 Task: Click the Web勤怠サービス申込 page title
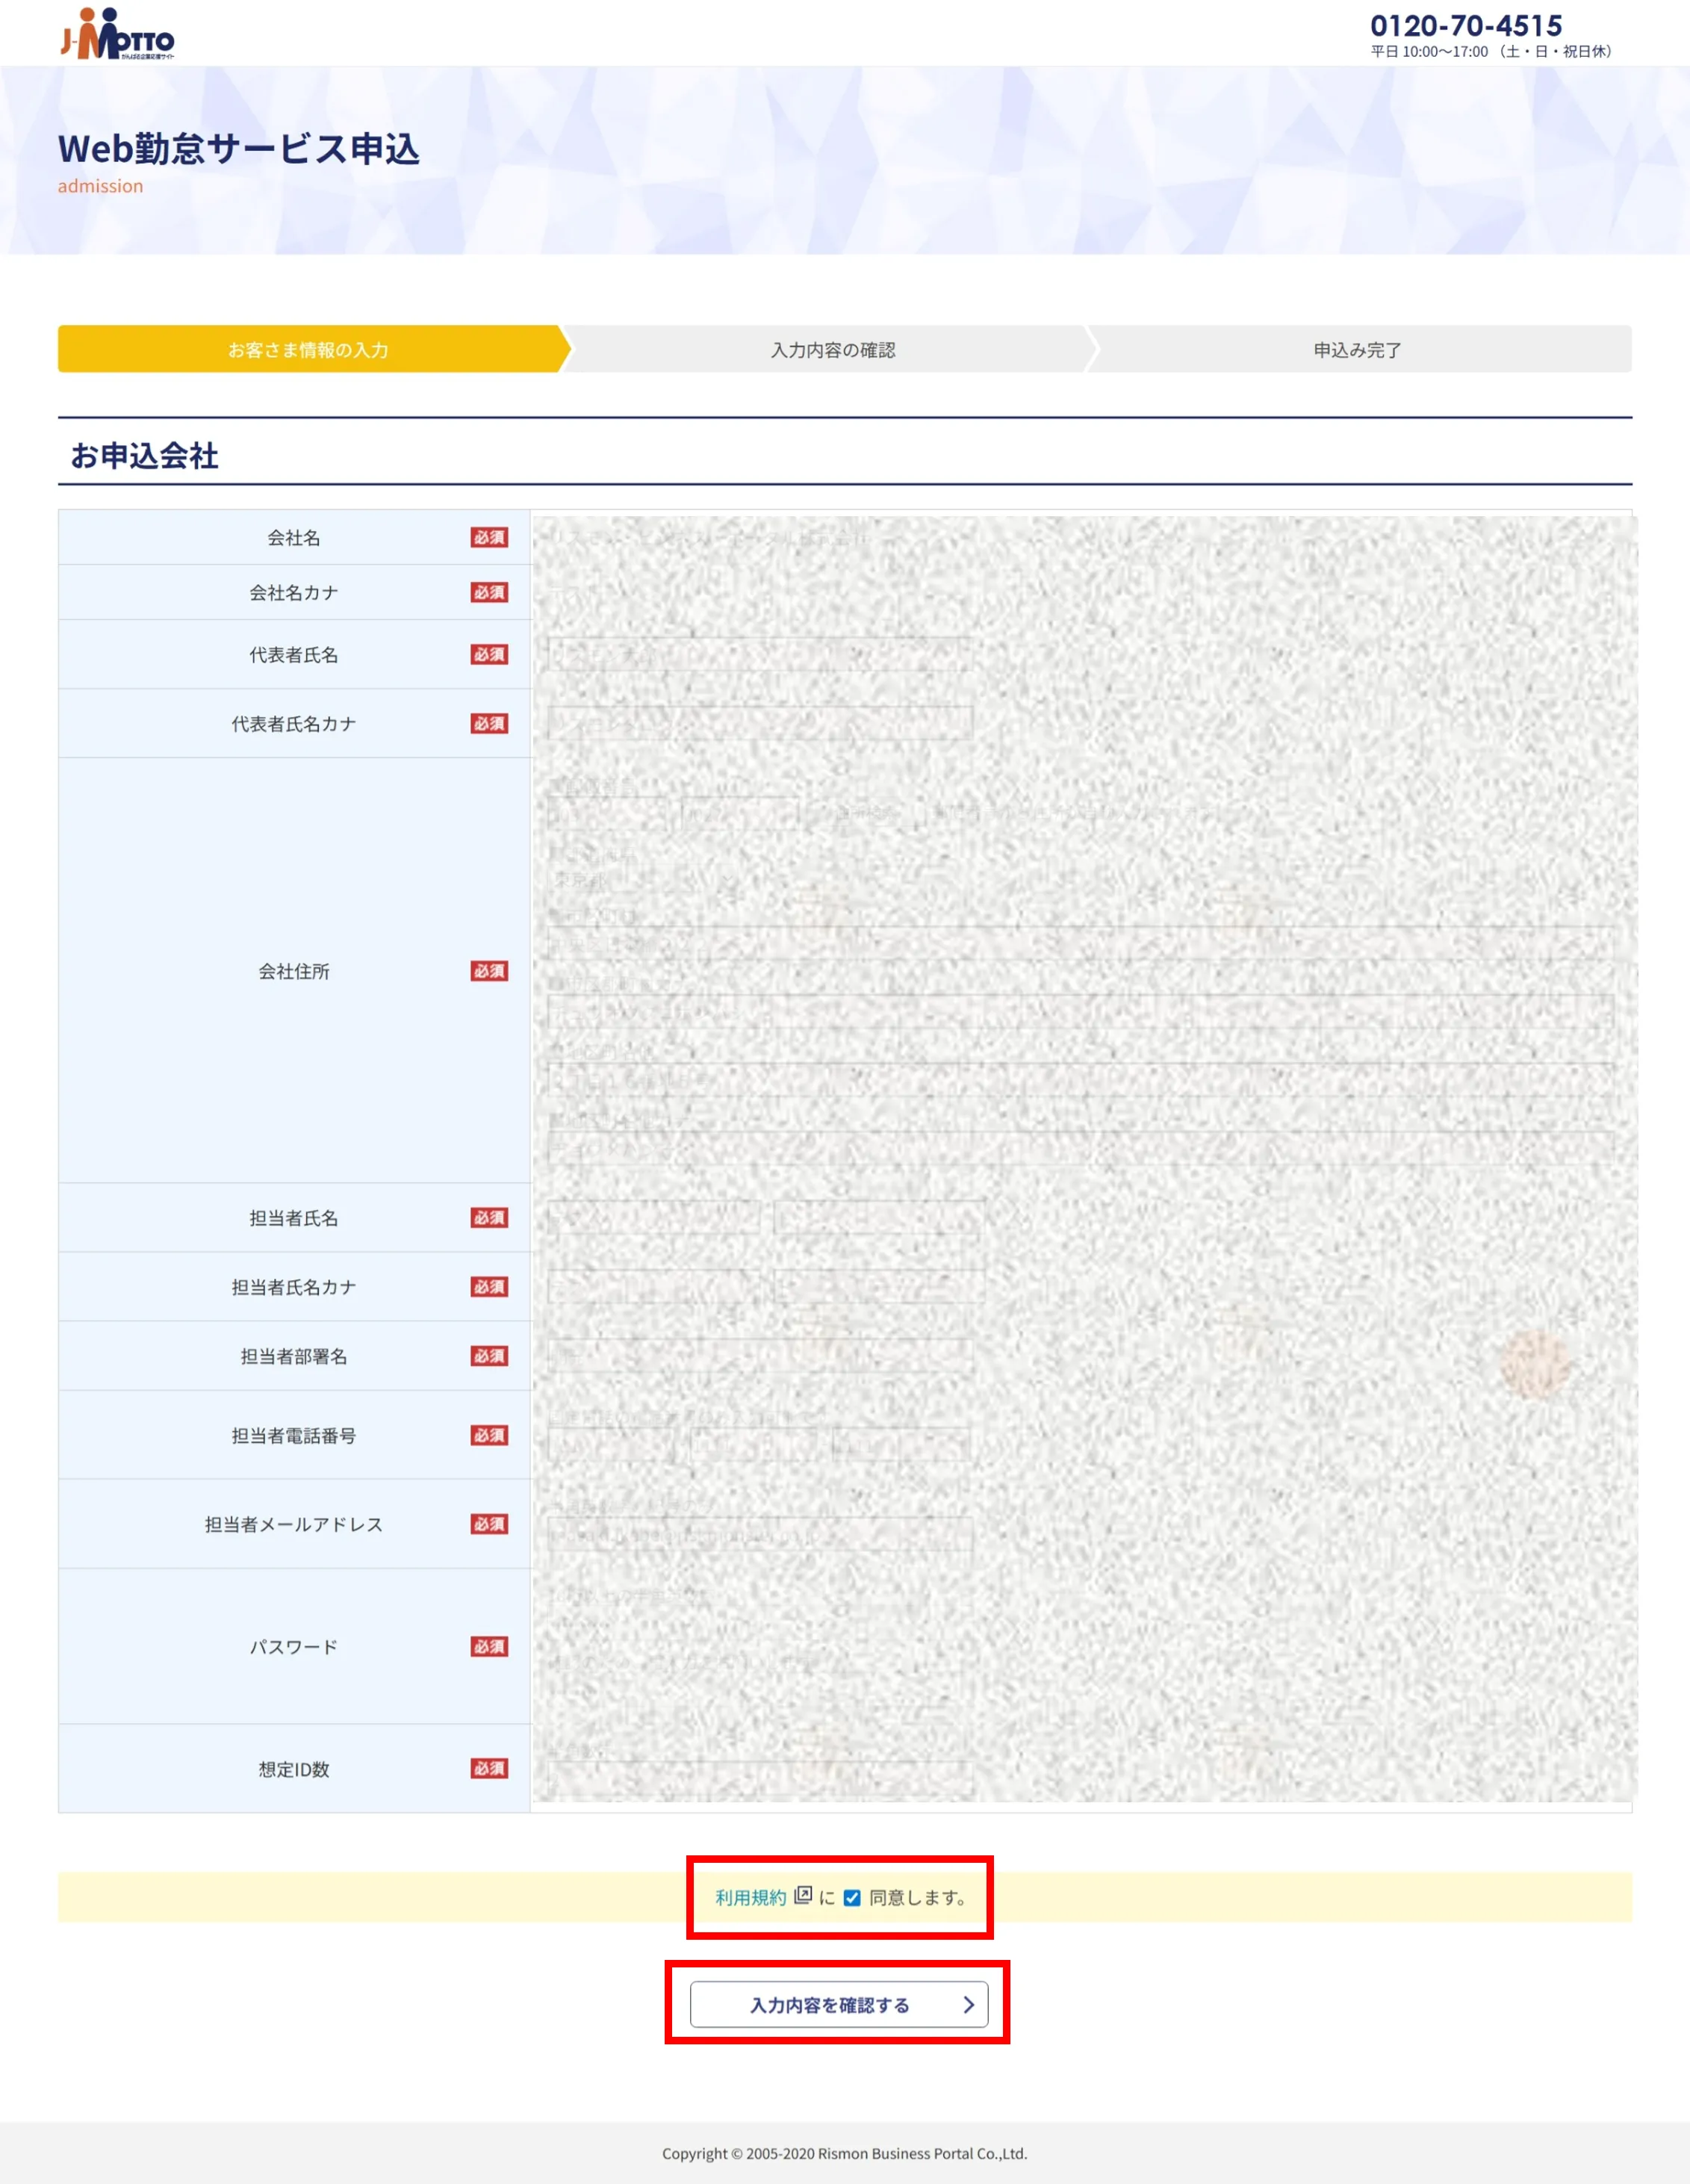pyautogui.click(x=239, y=148)
